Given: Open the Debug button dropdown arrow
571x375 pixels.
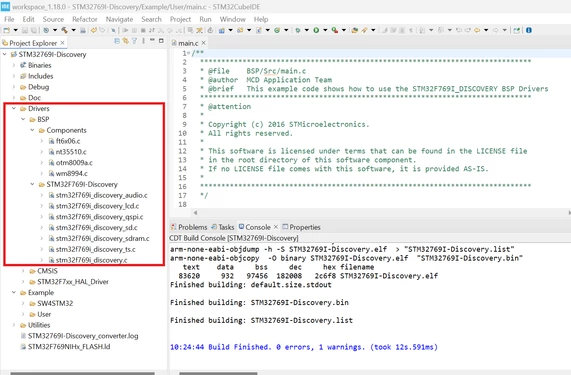Looking at the screenshot, I should (307, 30).
